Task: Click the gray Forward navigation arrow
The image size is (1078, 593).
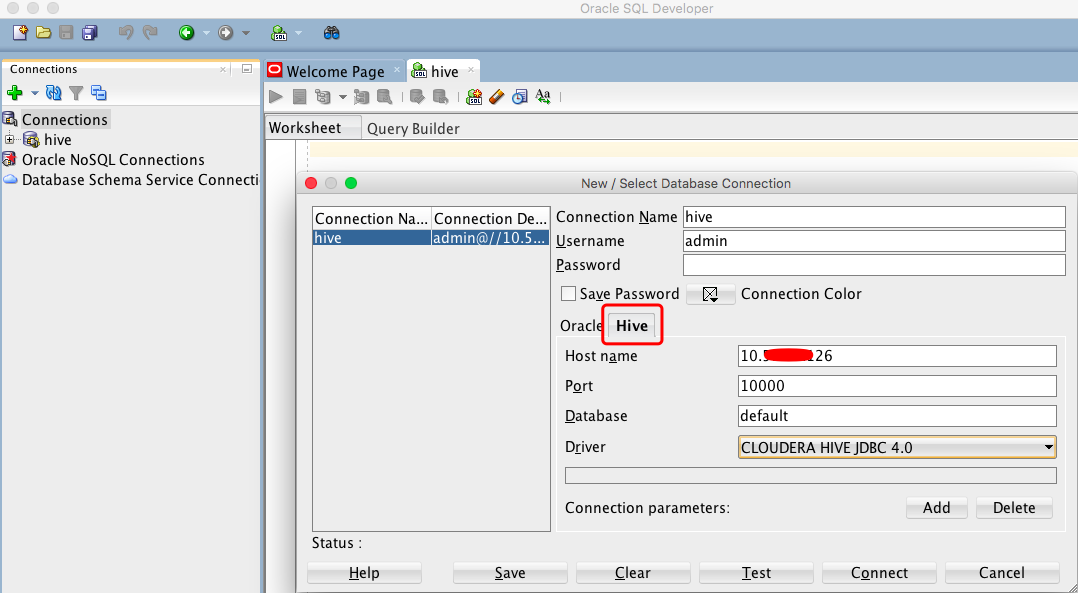Action: (226, 32)
